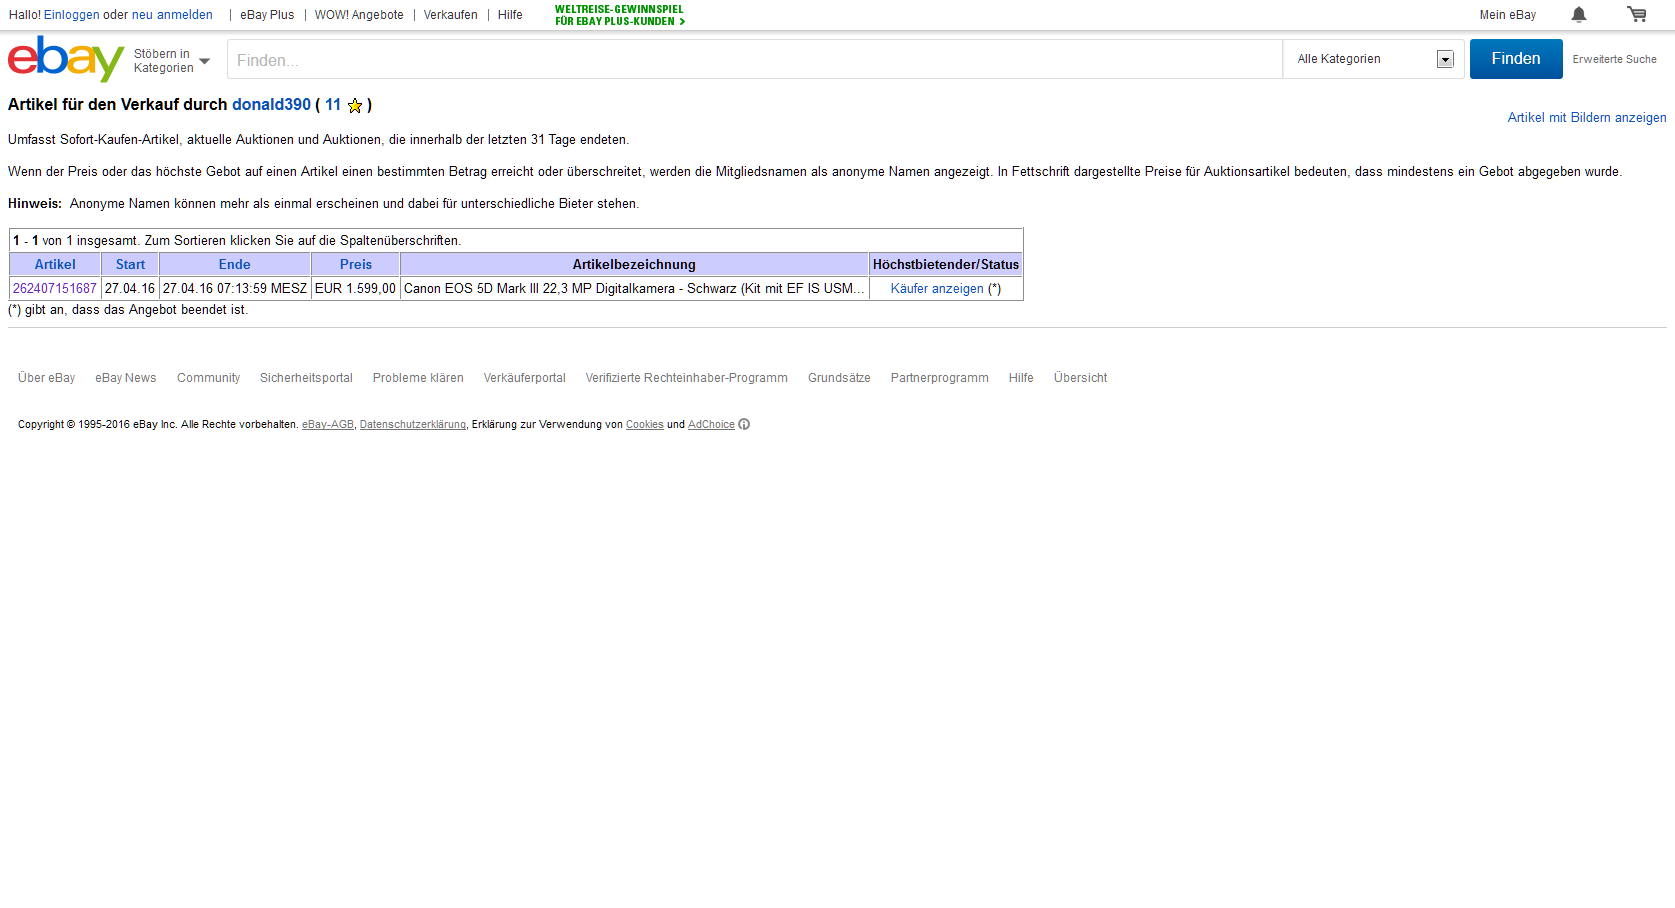Open Alle Kategorien combo box
This screenshot has width=1675, height=908.
coord(1374,59)
